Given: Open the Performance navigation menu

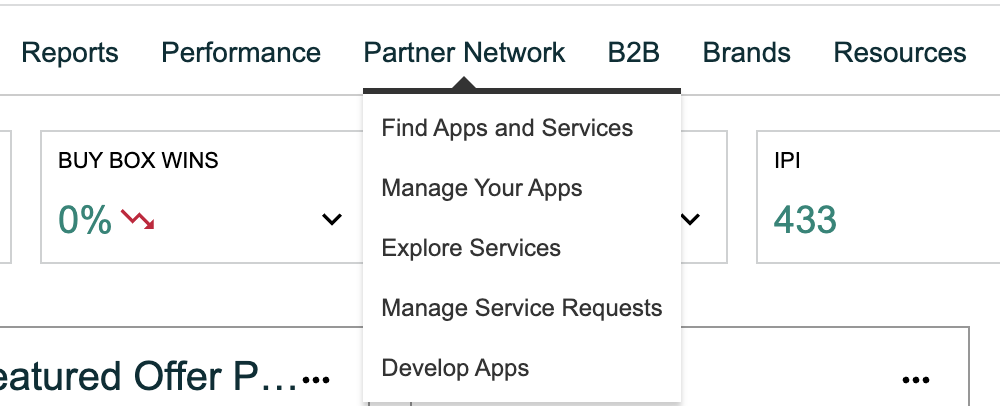Looking at the screenshot, I should point(241,53).
